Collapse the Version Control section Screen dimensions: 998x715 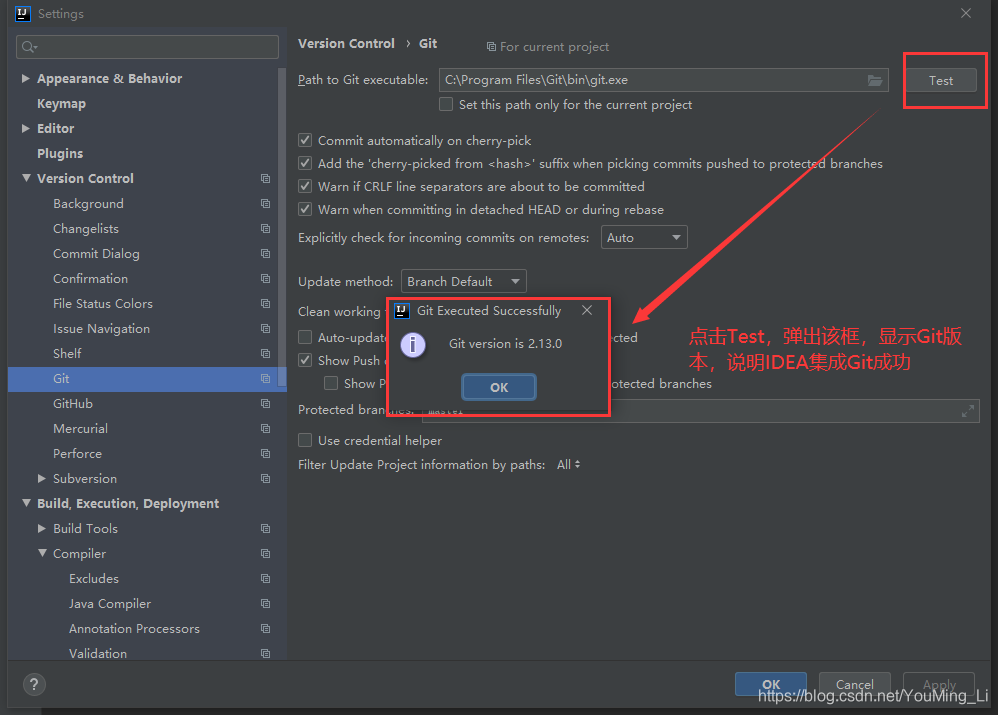point(26,178)
